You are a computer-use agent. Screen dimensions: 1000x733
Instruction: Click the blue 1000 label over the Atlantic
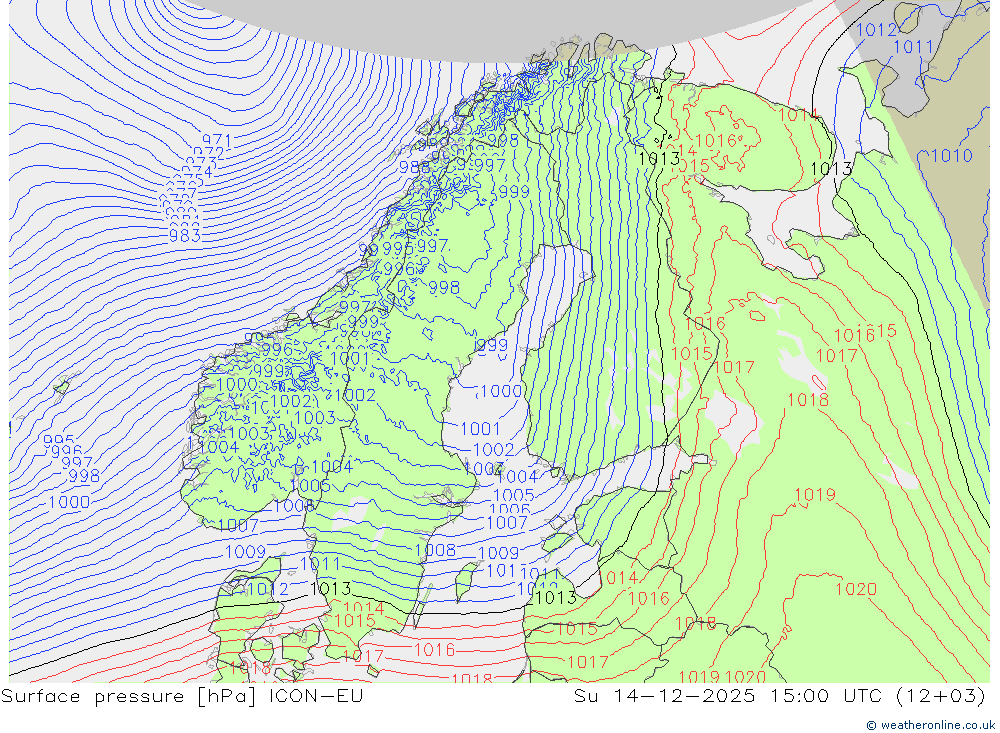coord(69,502)
